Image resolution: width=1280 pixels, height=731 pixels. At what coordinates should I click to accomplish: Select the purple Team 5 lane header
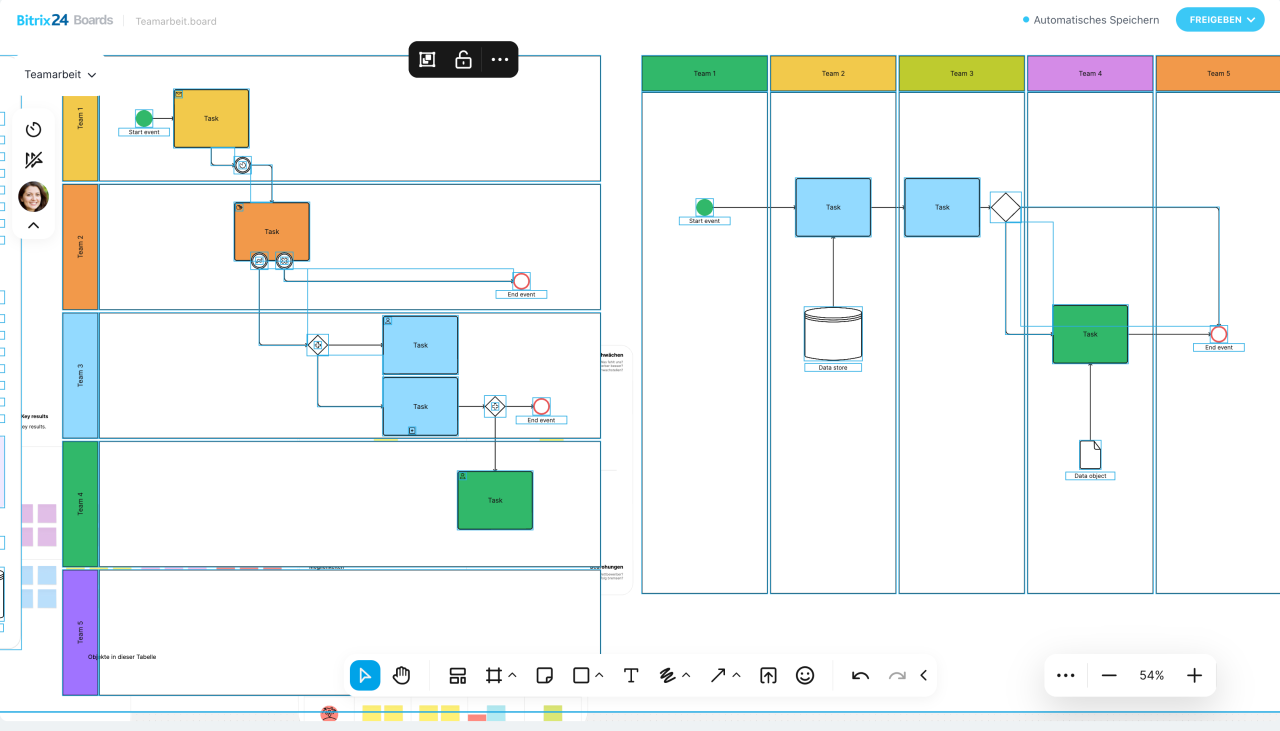pos(81,632)
